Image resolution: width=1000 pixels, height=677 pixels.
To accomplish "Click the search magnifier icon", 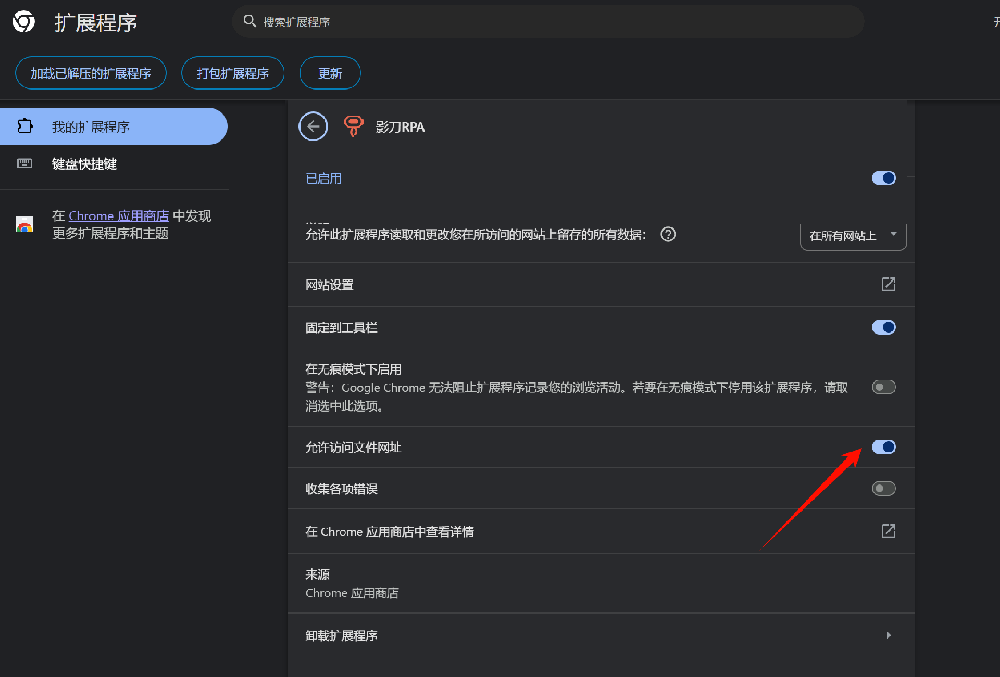I will pyautogui.click(x=249, y=21).
